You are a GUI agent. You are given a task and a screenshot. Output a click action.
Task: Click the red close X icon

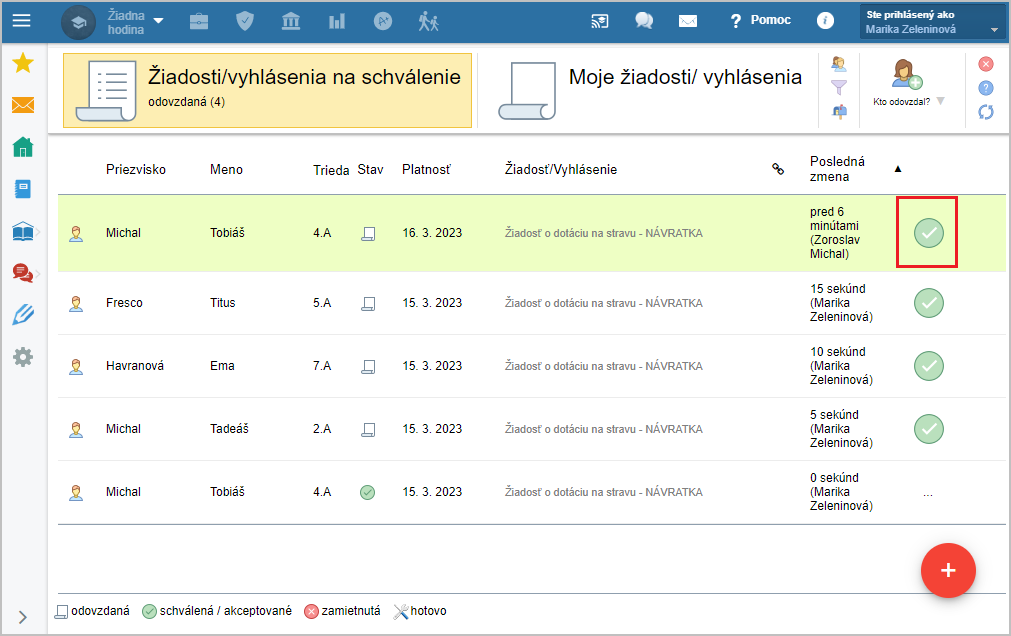click(985, 64)
